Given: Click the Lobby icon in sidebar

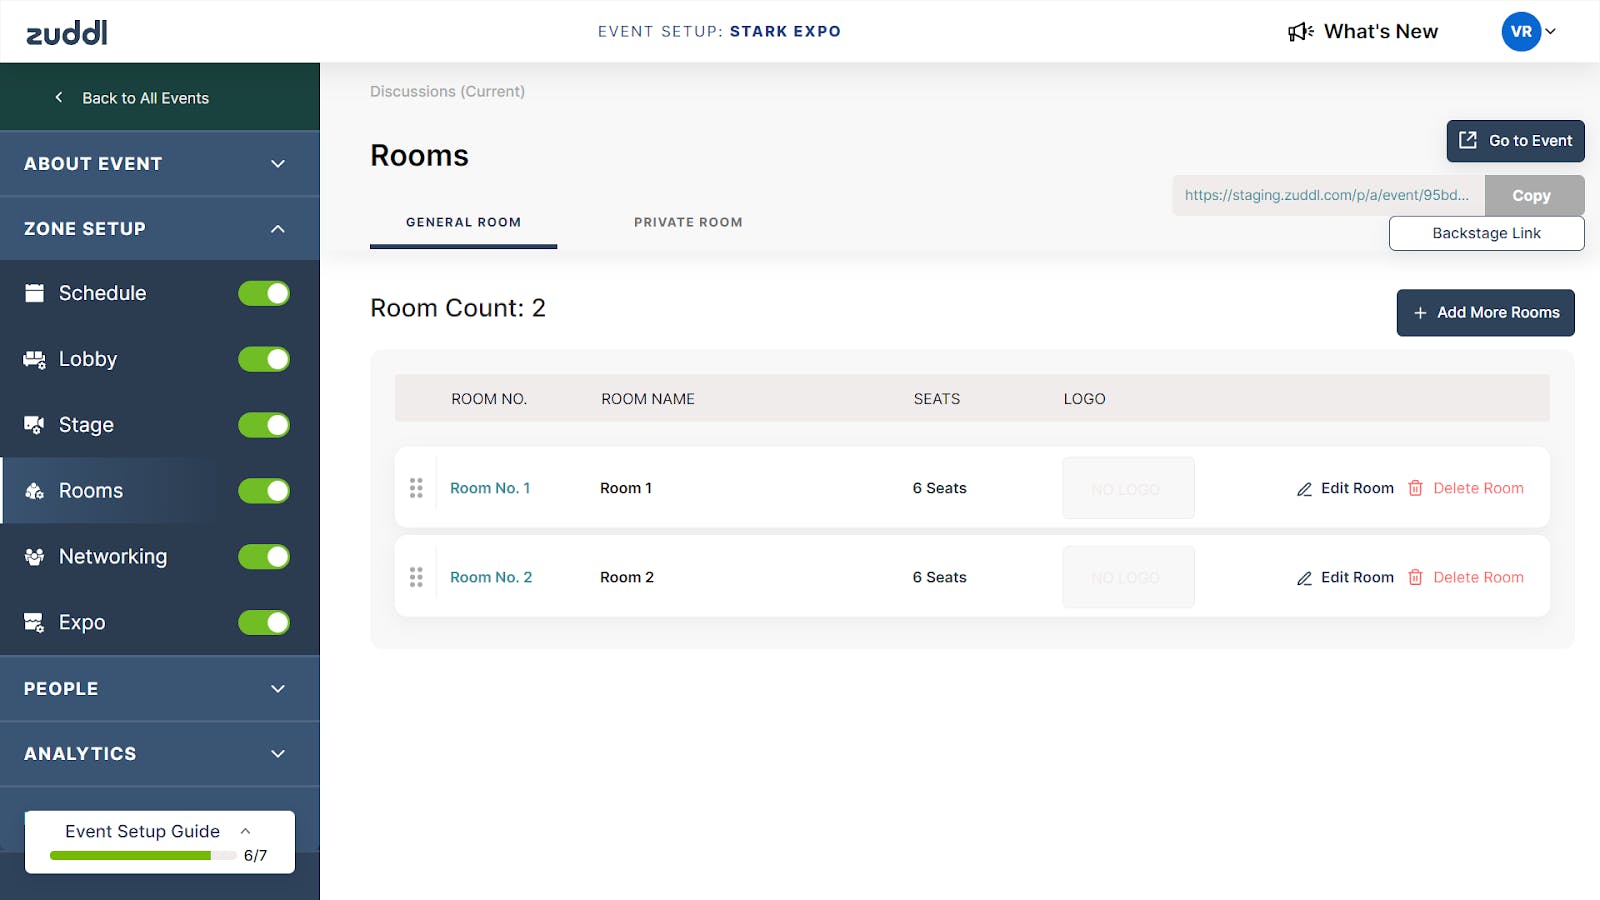Looking at the screenshot, I should (x=34, y=359).
